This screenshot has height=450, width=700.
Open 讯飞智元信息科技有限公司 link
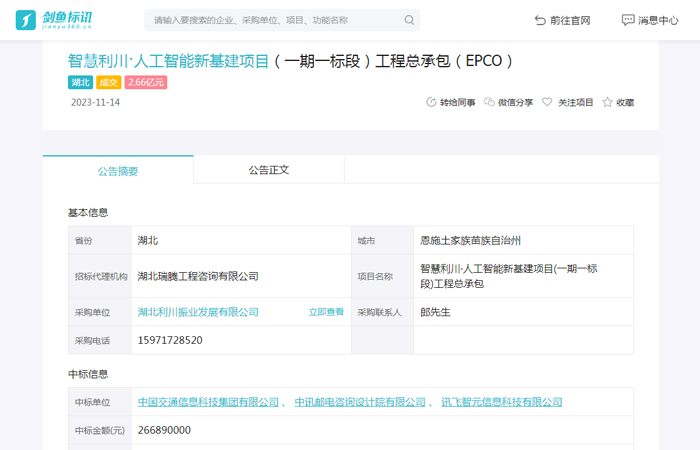(x=502, y=402)
